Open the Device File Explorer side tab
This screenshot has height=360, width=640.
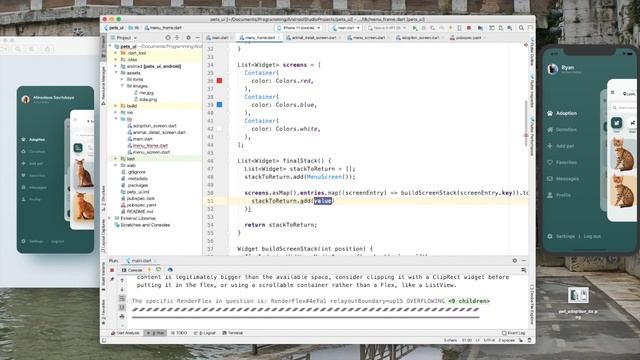click(x=532, y=305)
